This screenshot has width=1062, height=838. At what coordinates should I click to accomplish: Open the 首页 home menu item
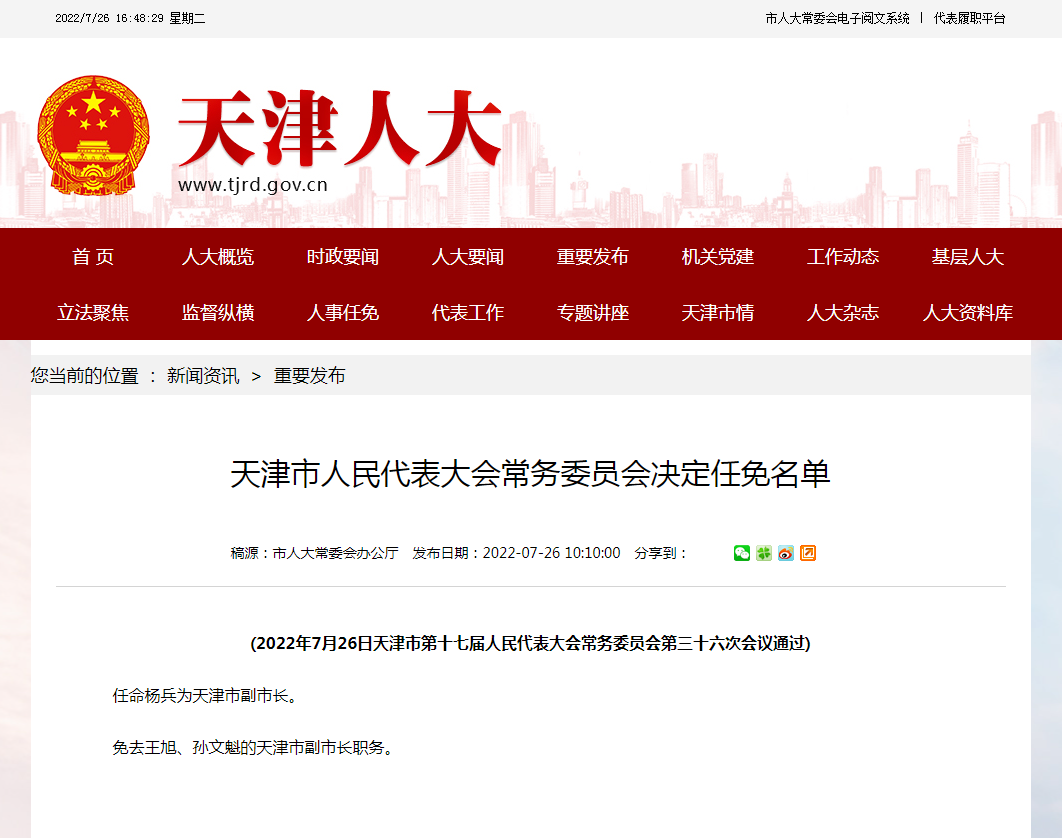(x=93, y=257)
